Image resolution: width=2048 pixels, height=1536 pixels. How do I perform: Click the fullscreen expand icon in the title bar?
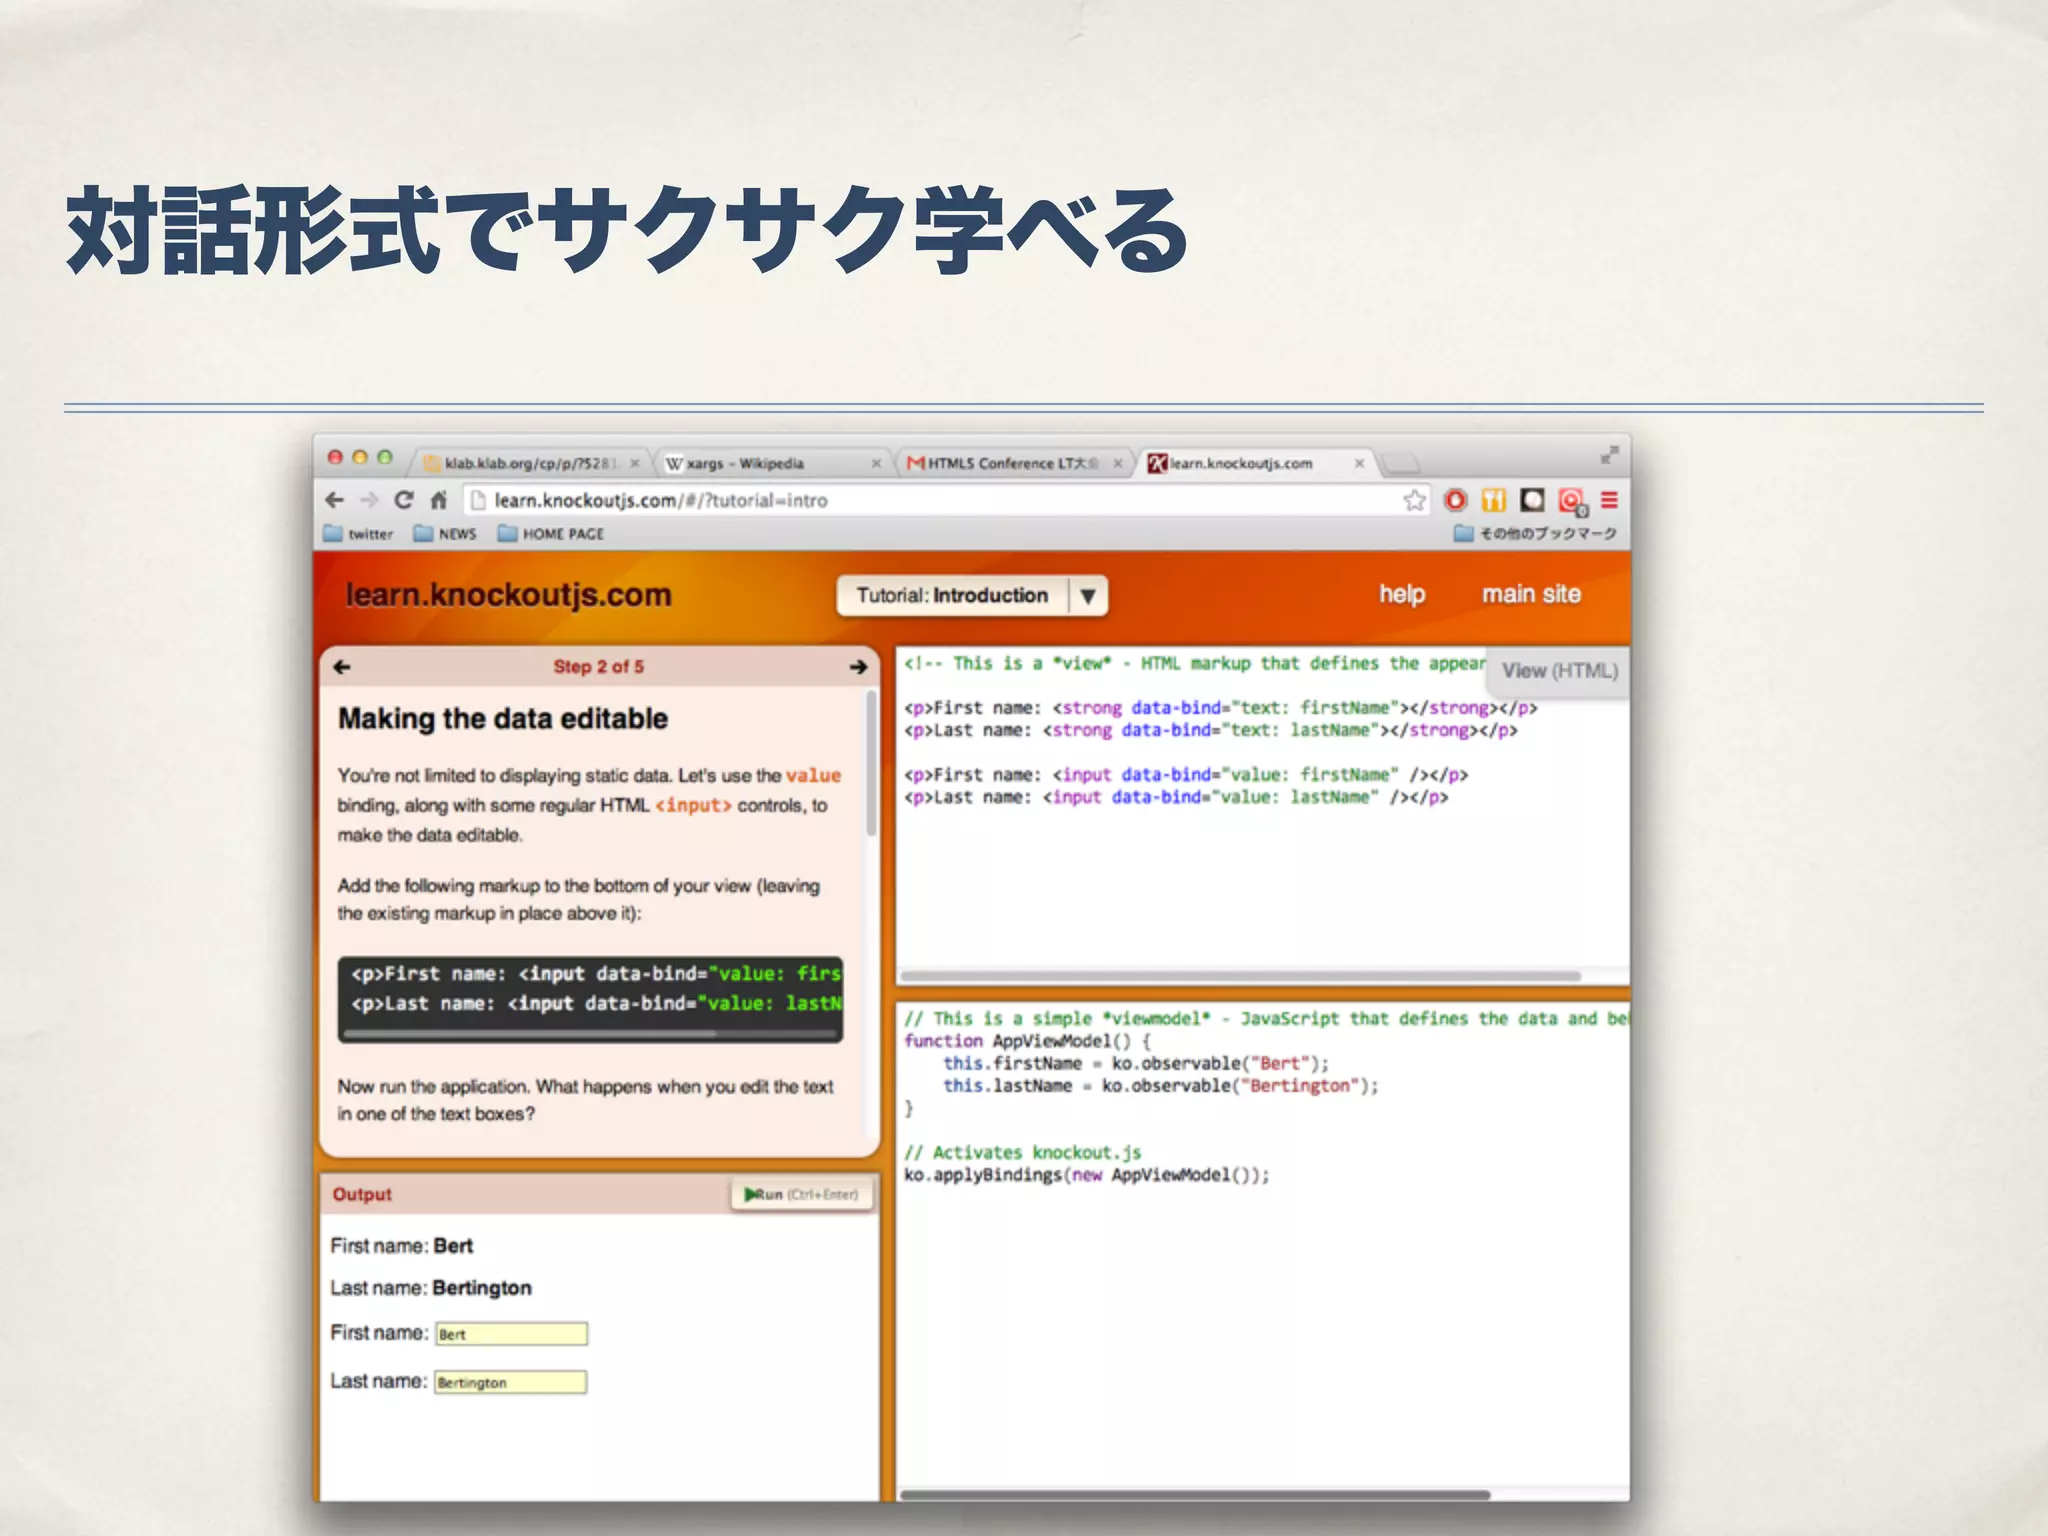coord(1608,455)
